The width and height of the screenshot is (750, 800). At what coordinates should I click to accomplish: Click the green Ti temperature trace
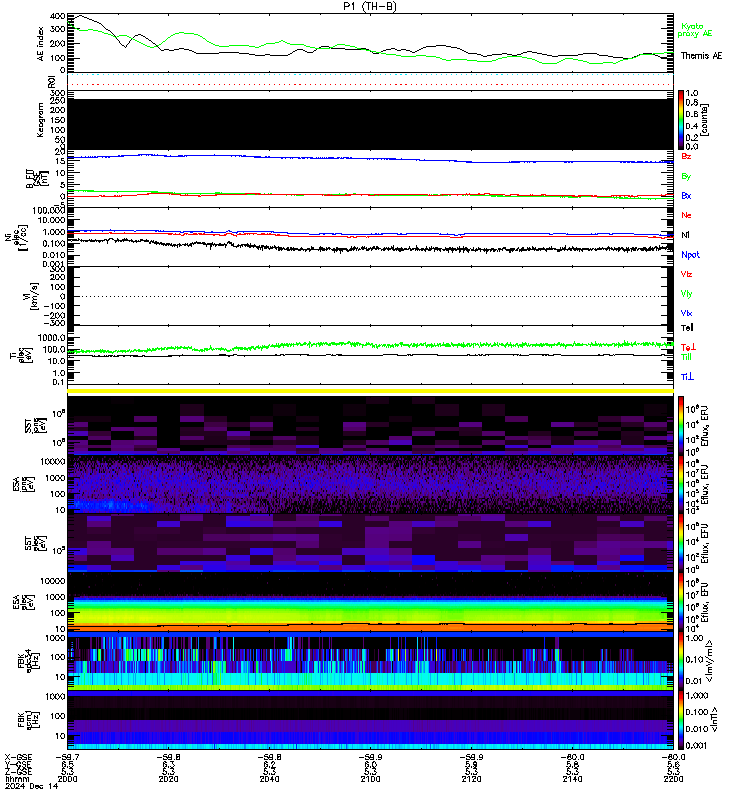pyautogui.click(x=370, y=345)
